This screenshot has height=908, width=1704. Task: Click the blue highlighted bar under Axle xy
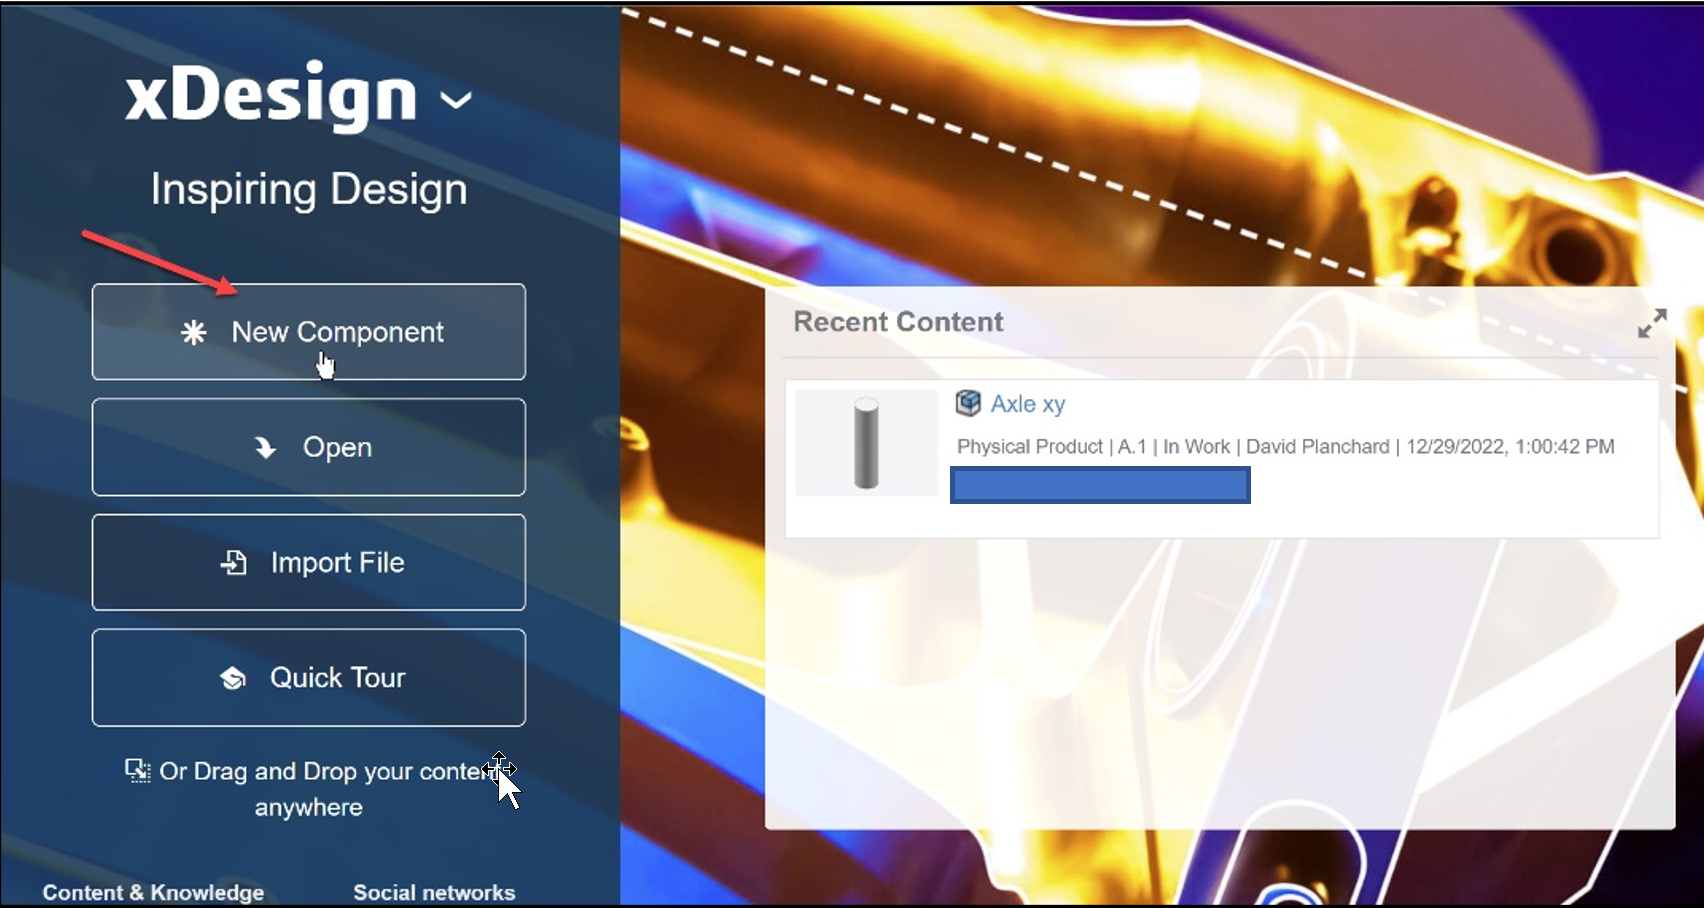[1098, 484]
